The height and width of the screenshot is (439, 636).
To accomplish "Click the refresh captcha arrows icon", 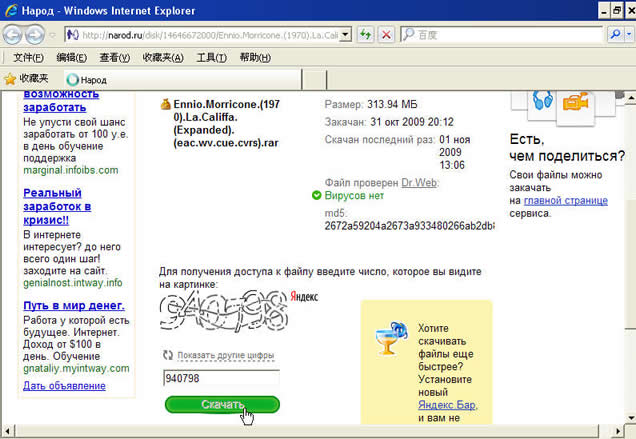I will 168,355.
